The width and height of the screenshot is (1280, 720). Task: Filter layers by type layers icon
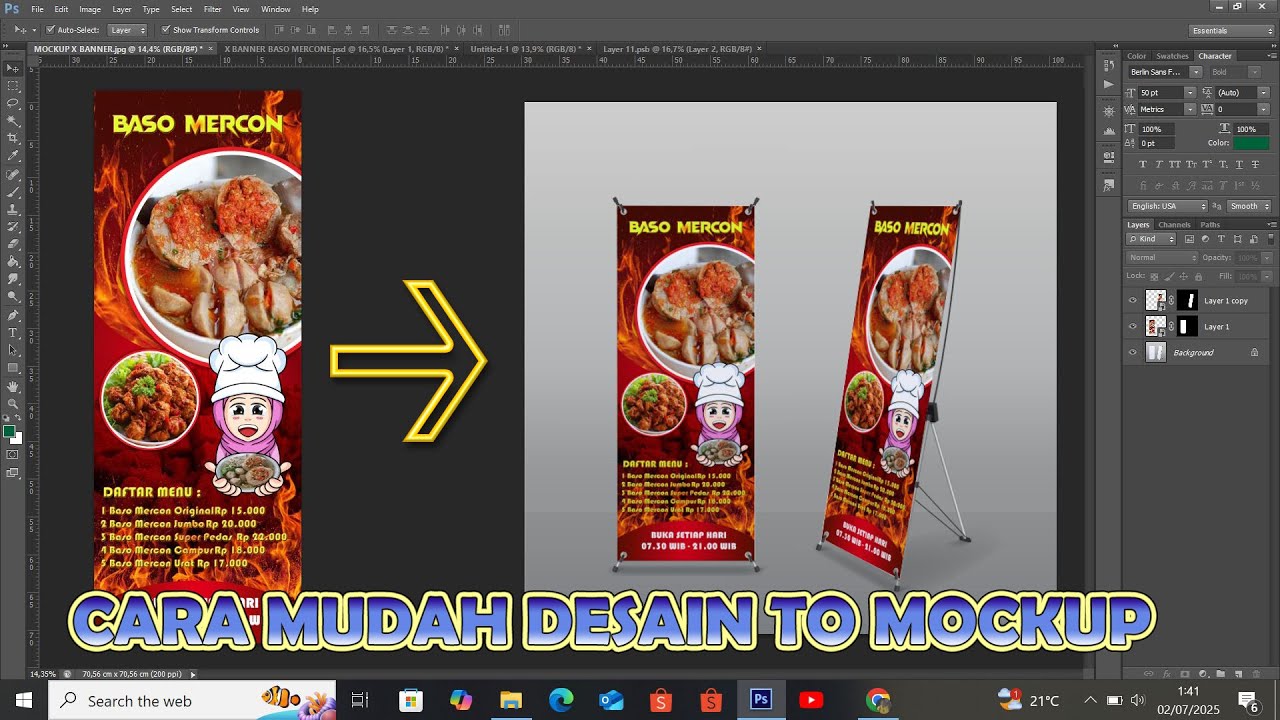(x=1221, y=239)
